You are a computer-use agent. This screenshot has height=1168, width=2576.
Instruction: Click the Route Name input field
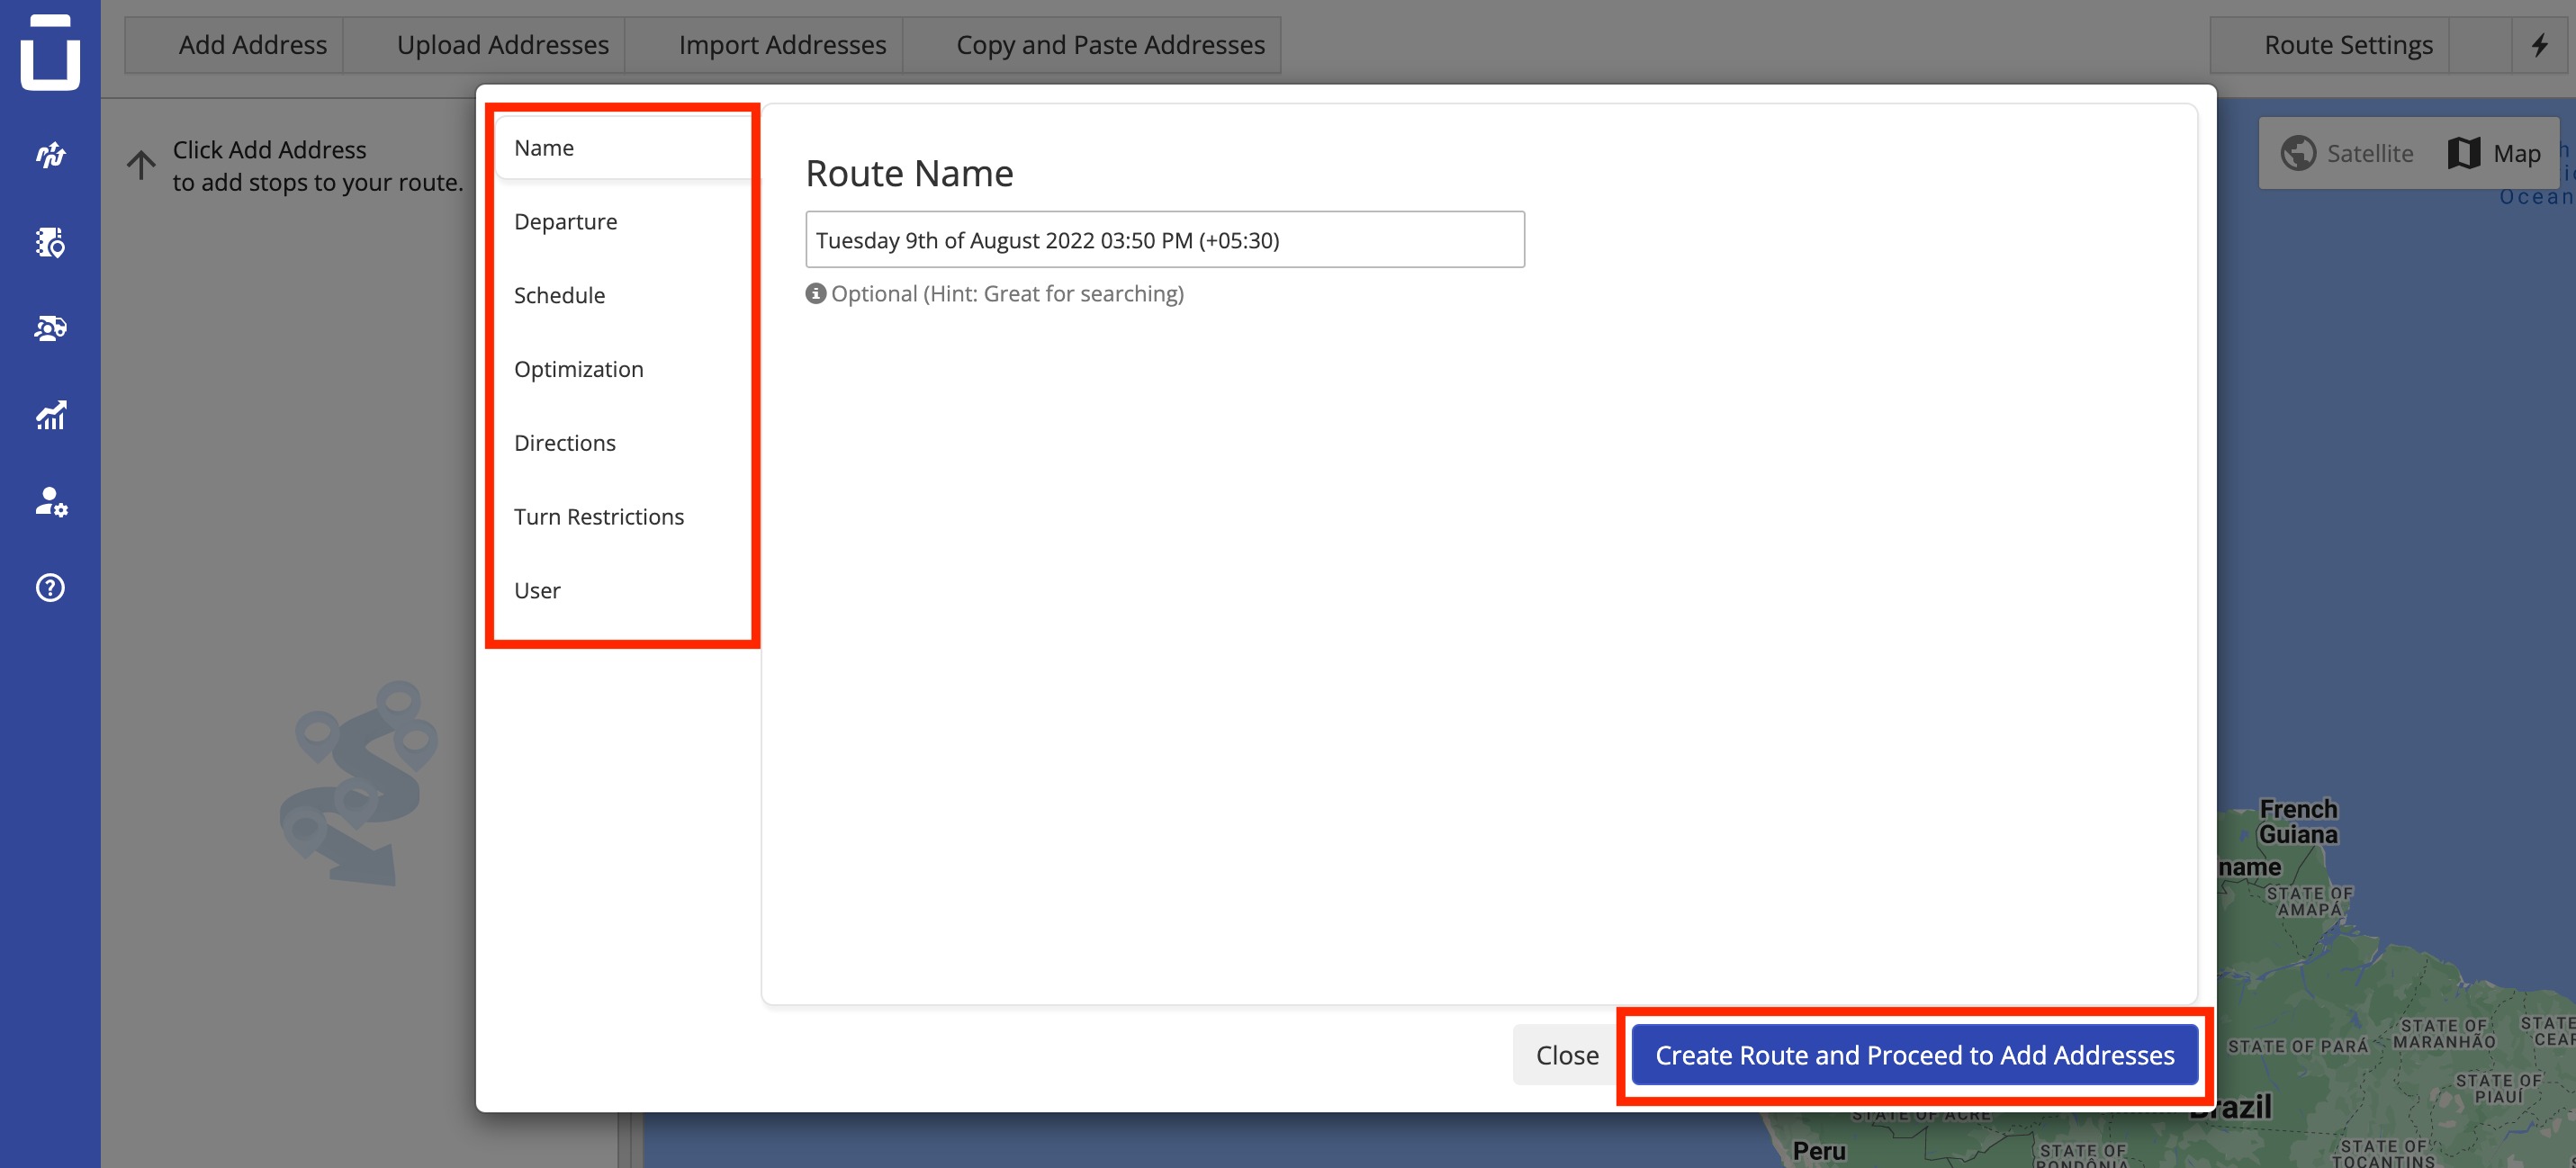pos(1165,240)
